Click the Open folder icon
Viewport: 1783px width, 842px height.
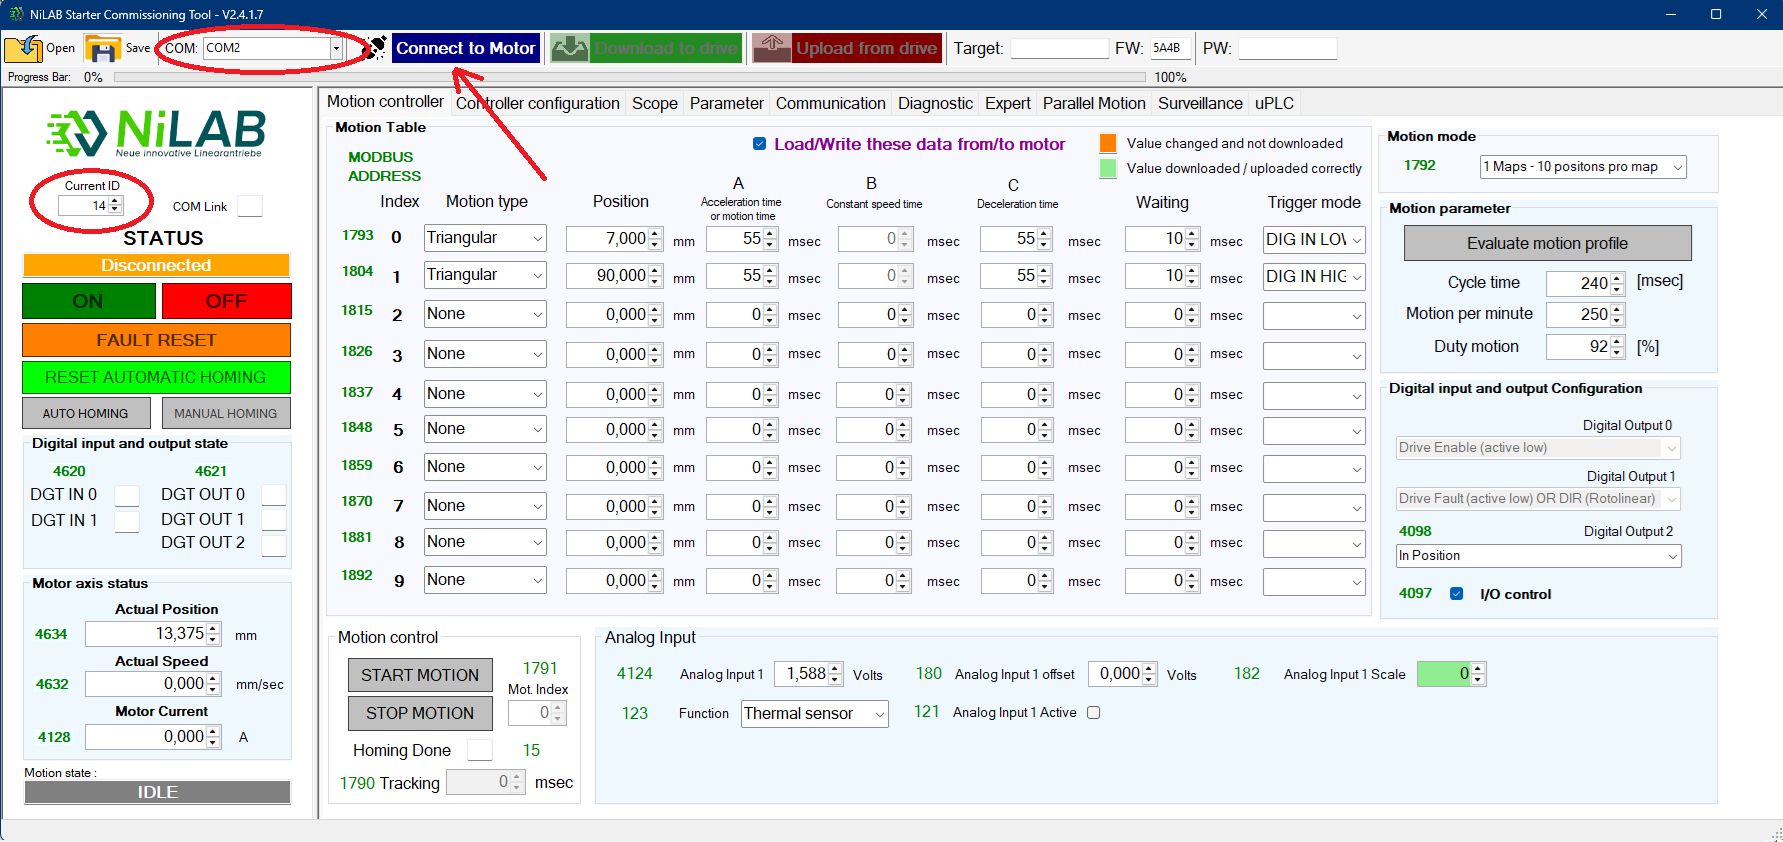click(x=24, y=48)
